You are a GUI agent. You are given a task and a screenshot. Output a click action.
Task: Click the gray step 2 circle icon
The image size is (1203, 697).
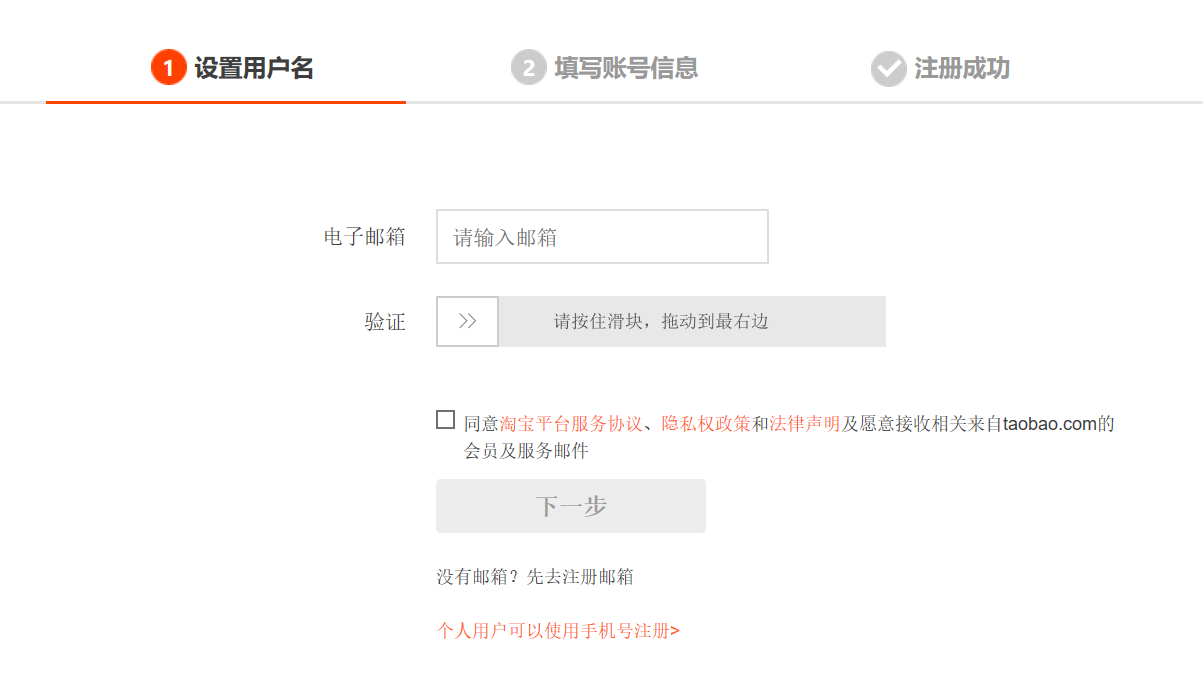[x=528, y=68]
